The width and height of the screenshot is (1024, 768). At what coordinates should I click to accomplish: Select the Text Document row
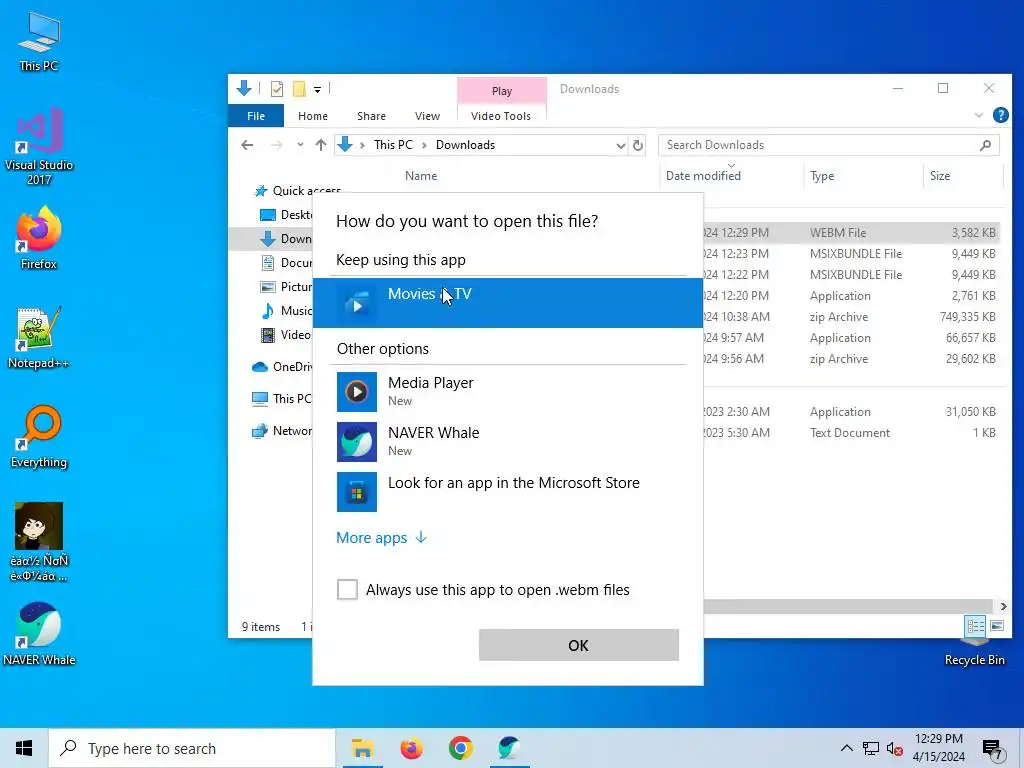852,433
